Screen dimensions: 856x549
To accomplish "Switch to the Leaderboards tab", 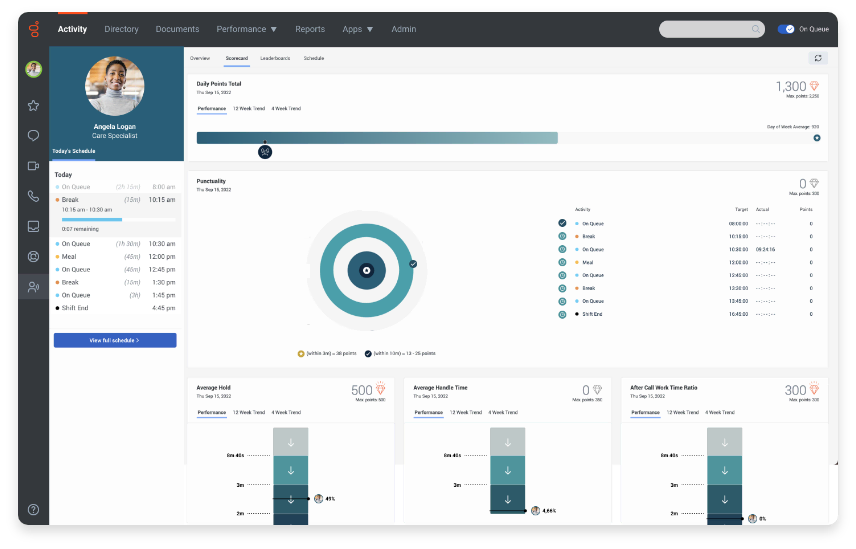I will pos(275,58).
